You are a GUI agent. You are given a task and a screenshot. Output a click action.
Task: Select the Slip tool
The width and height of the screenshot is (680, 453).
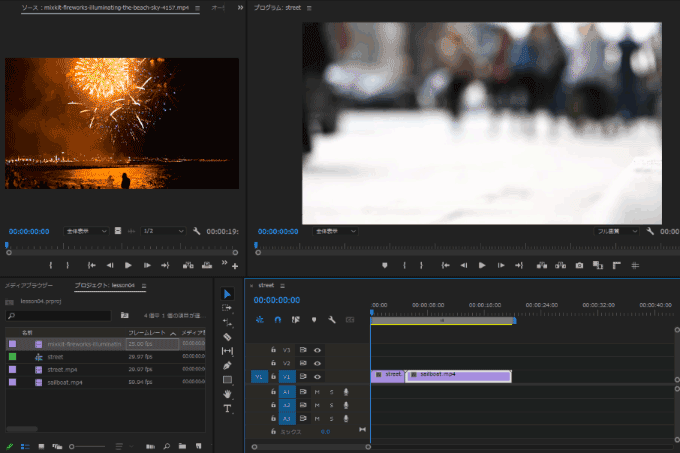click(x=227, y=351)
